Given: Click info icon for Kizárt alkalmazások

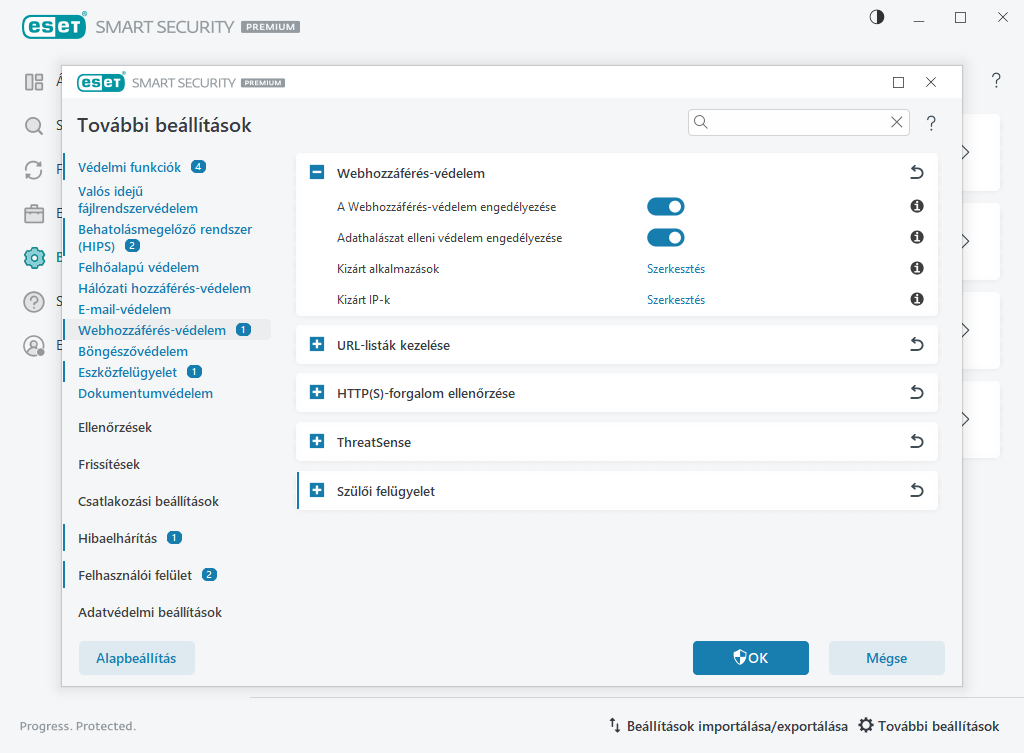Looking at the screenshot, I should coord(916,269).
